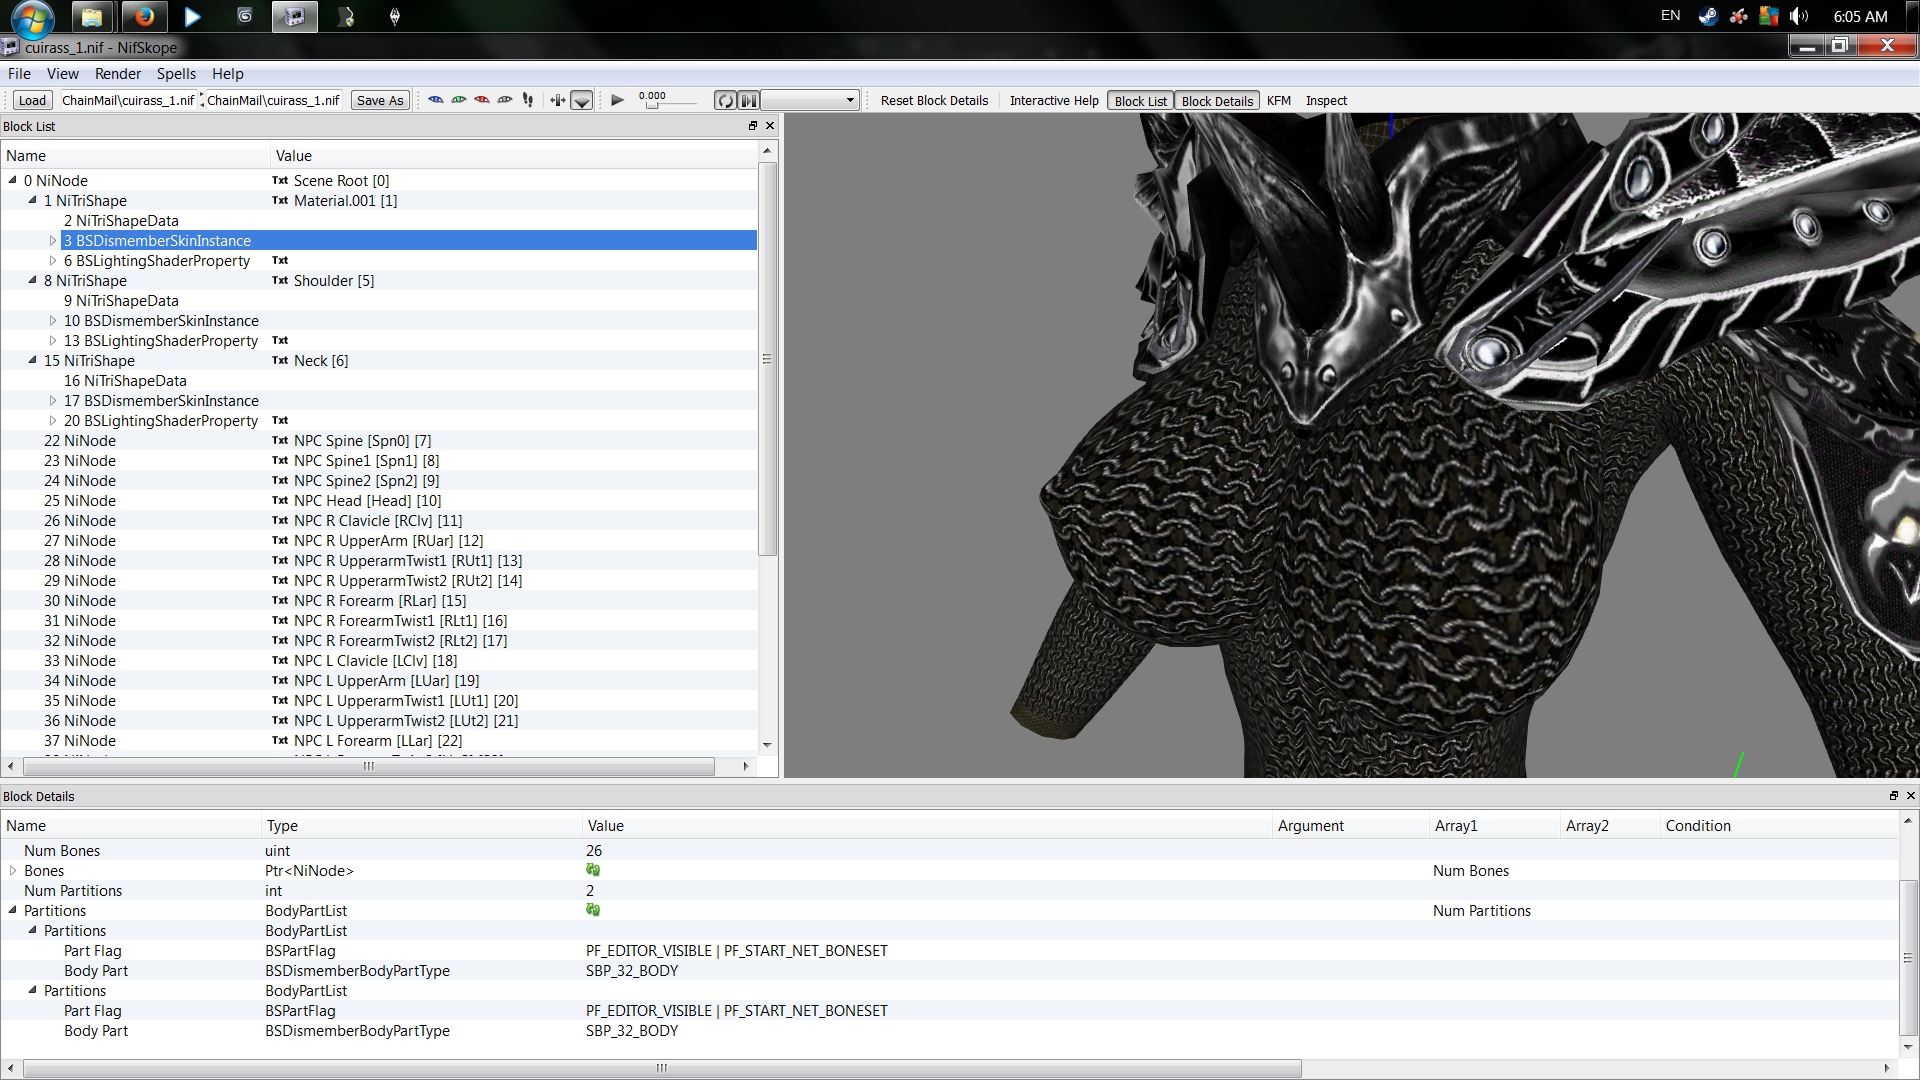This screenshot has width=1920, height=1080.
Task: Open the Skyrim taskbar icon
Action: click(395, 17)
